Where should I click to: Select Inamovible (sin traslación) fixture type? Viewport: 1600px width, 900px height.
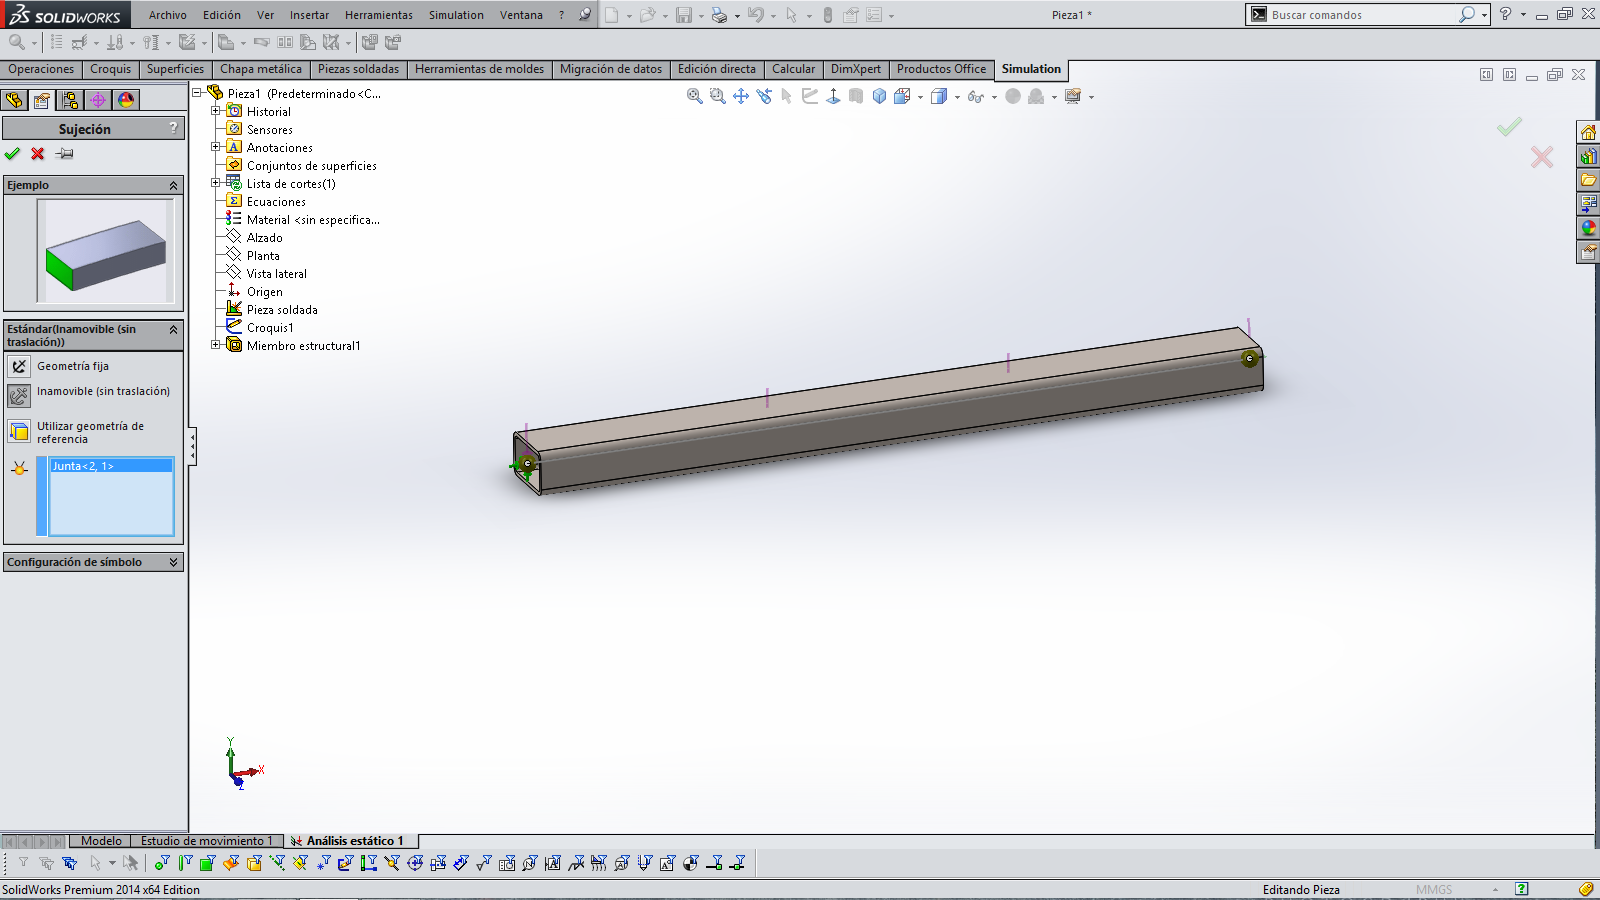pos(103,392)
